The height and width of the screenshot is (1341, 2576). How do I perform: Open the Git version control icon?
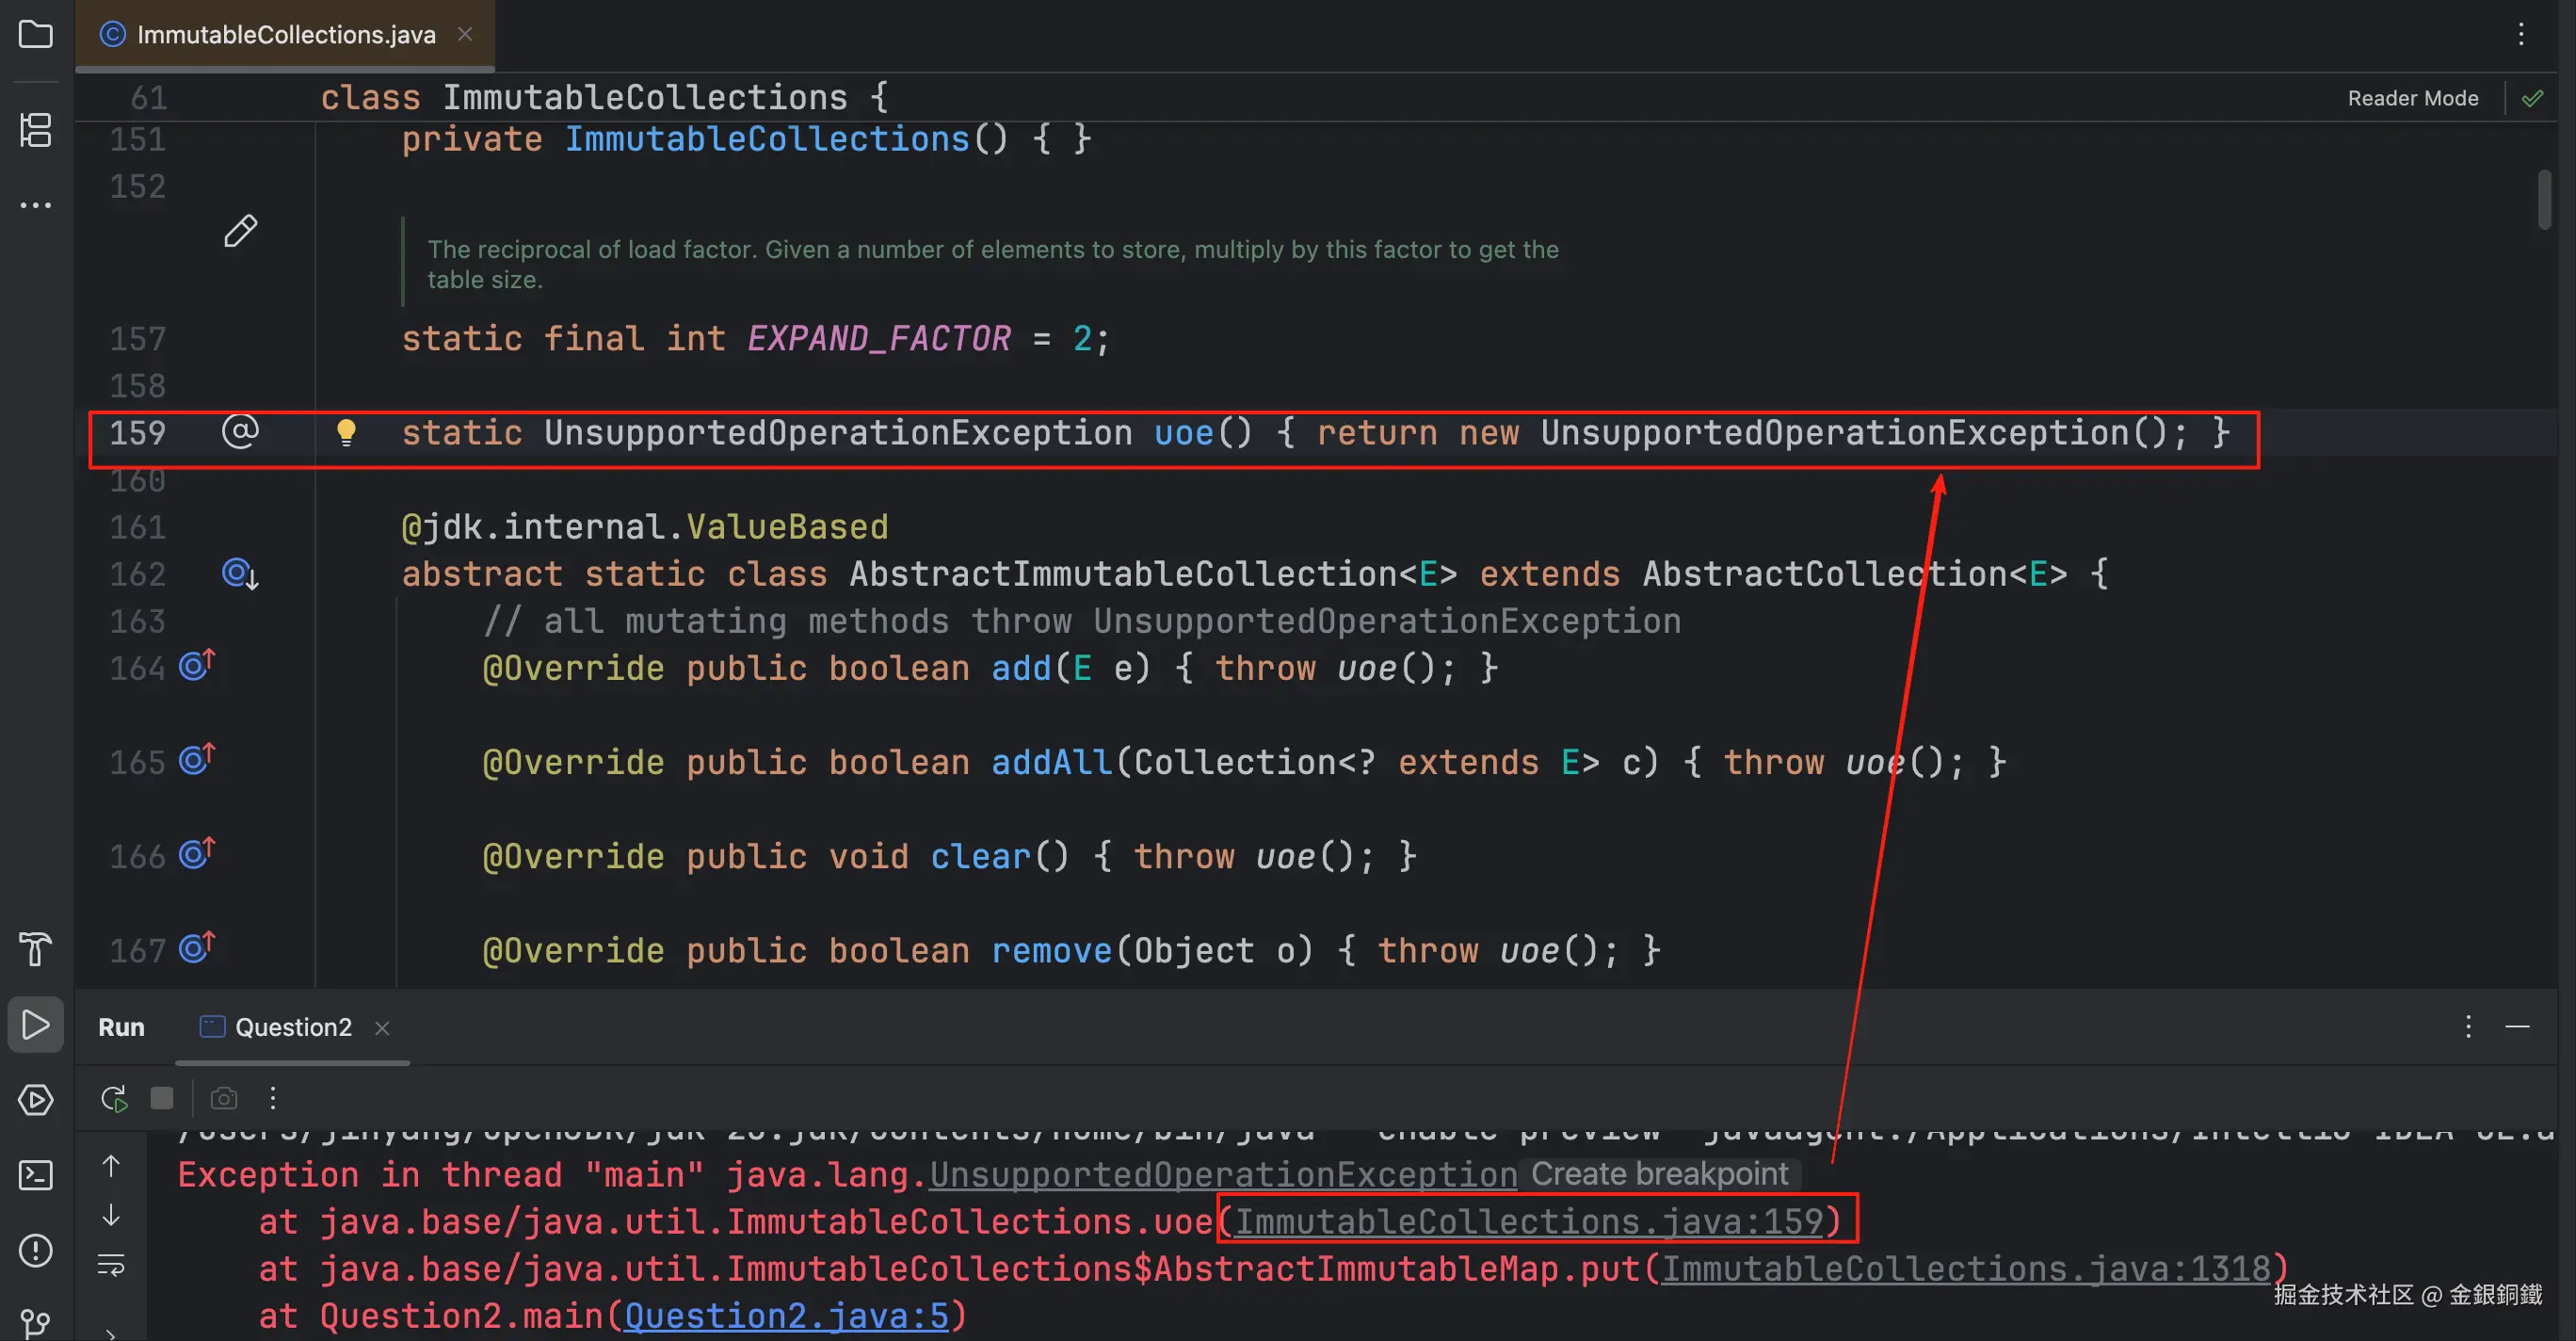coord(36,1322)
